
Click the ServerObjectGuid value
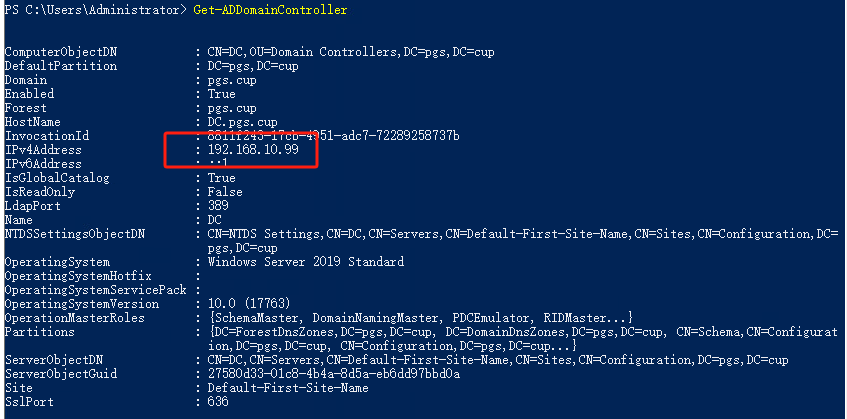coord(333,374)
